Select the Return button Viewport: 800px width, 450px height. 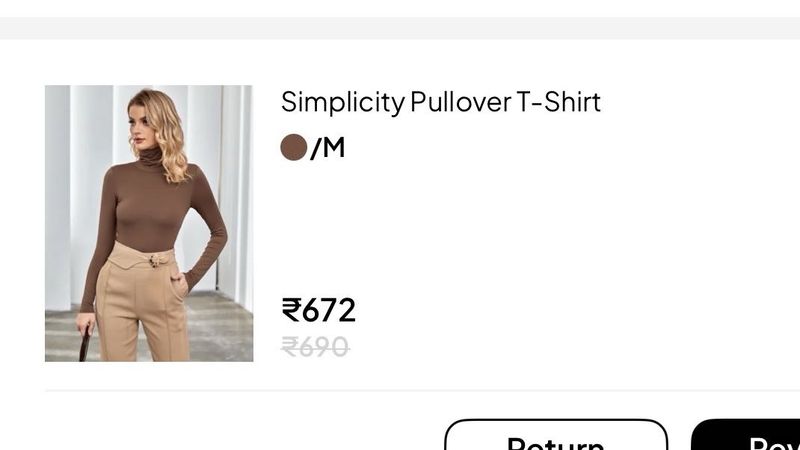pos(556,435)
